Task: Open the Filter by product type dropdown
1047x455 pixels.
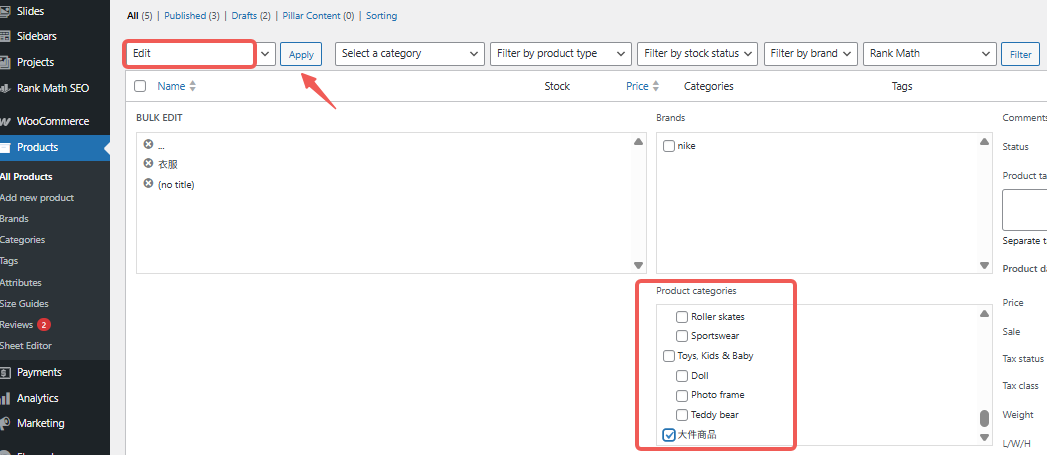Action: coord(561,54)
